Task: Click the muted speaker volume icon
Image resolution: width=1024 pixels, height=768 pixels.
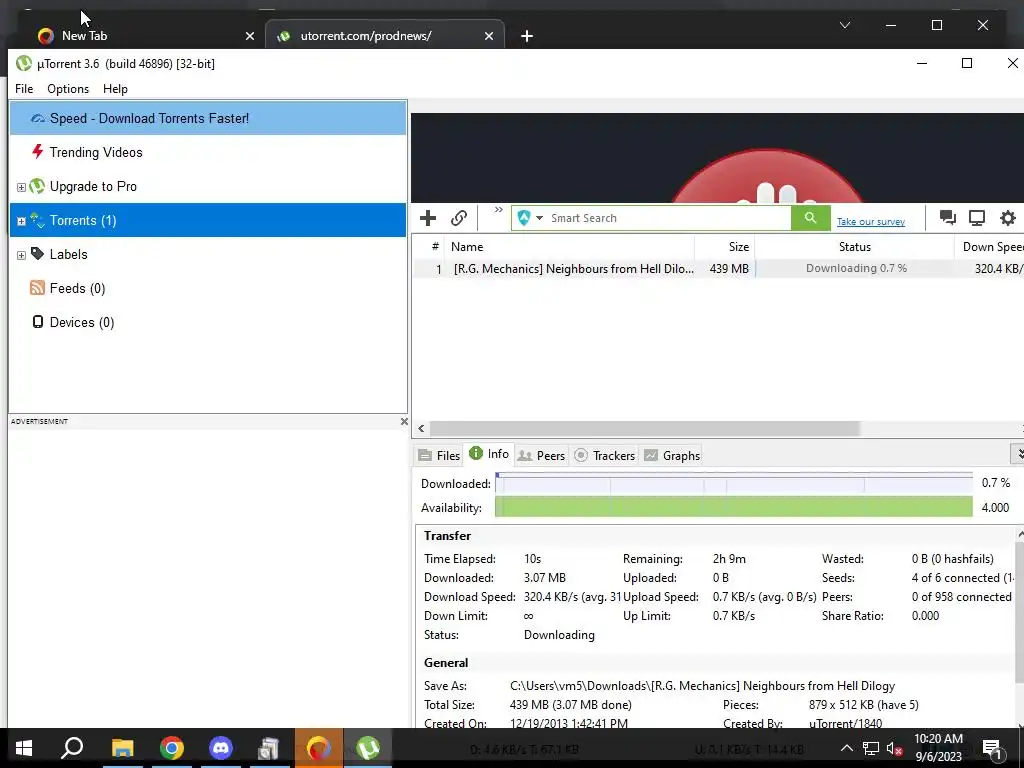Action: click(x=895, y=748)
